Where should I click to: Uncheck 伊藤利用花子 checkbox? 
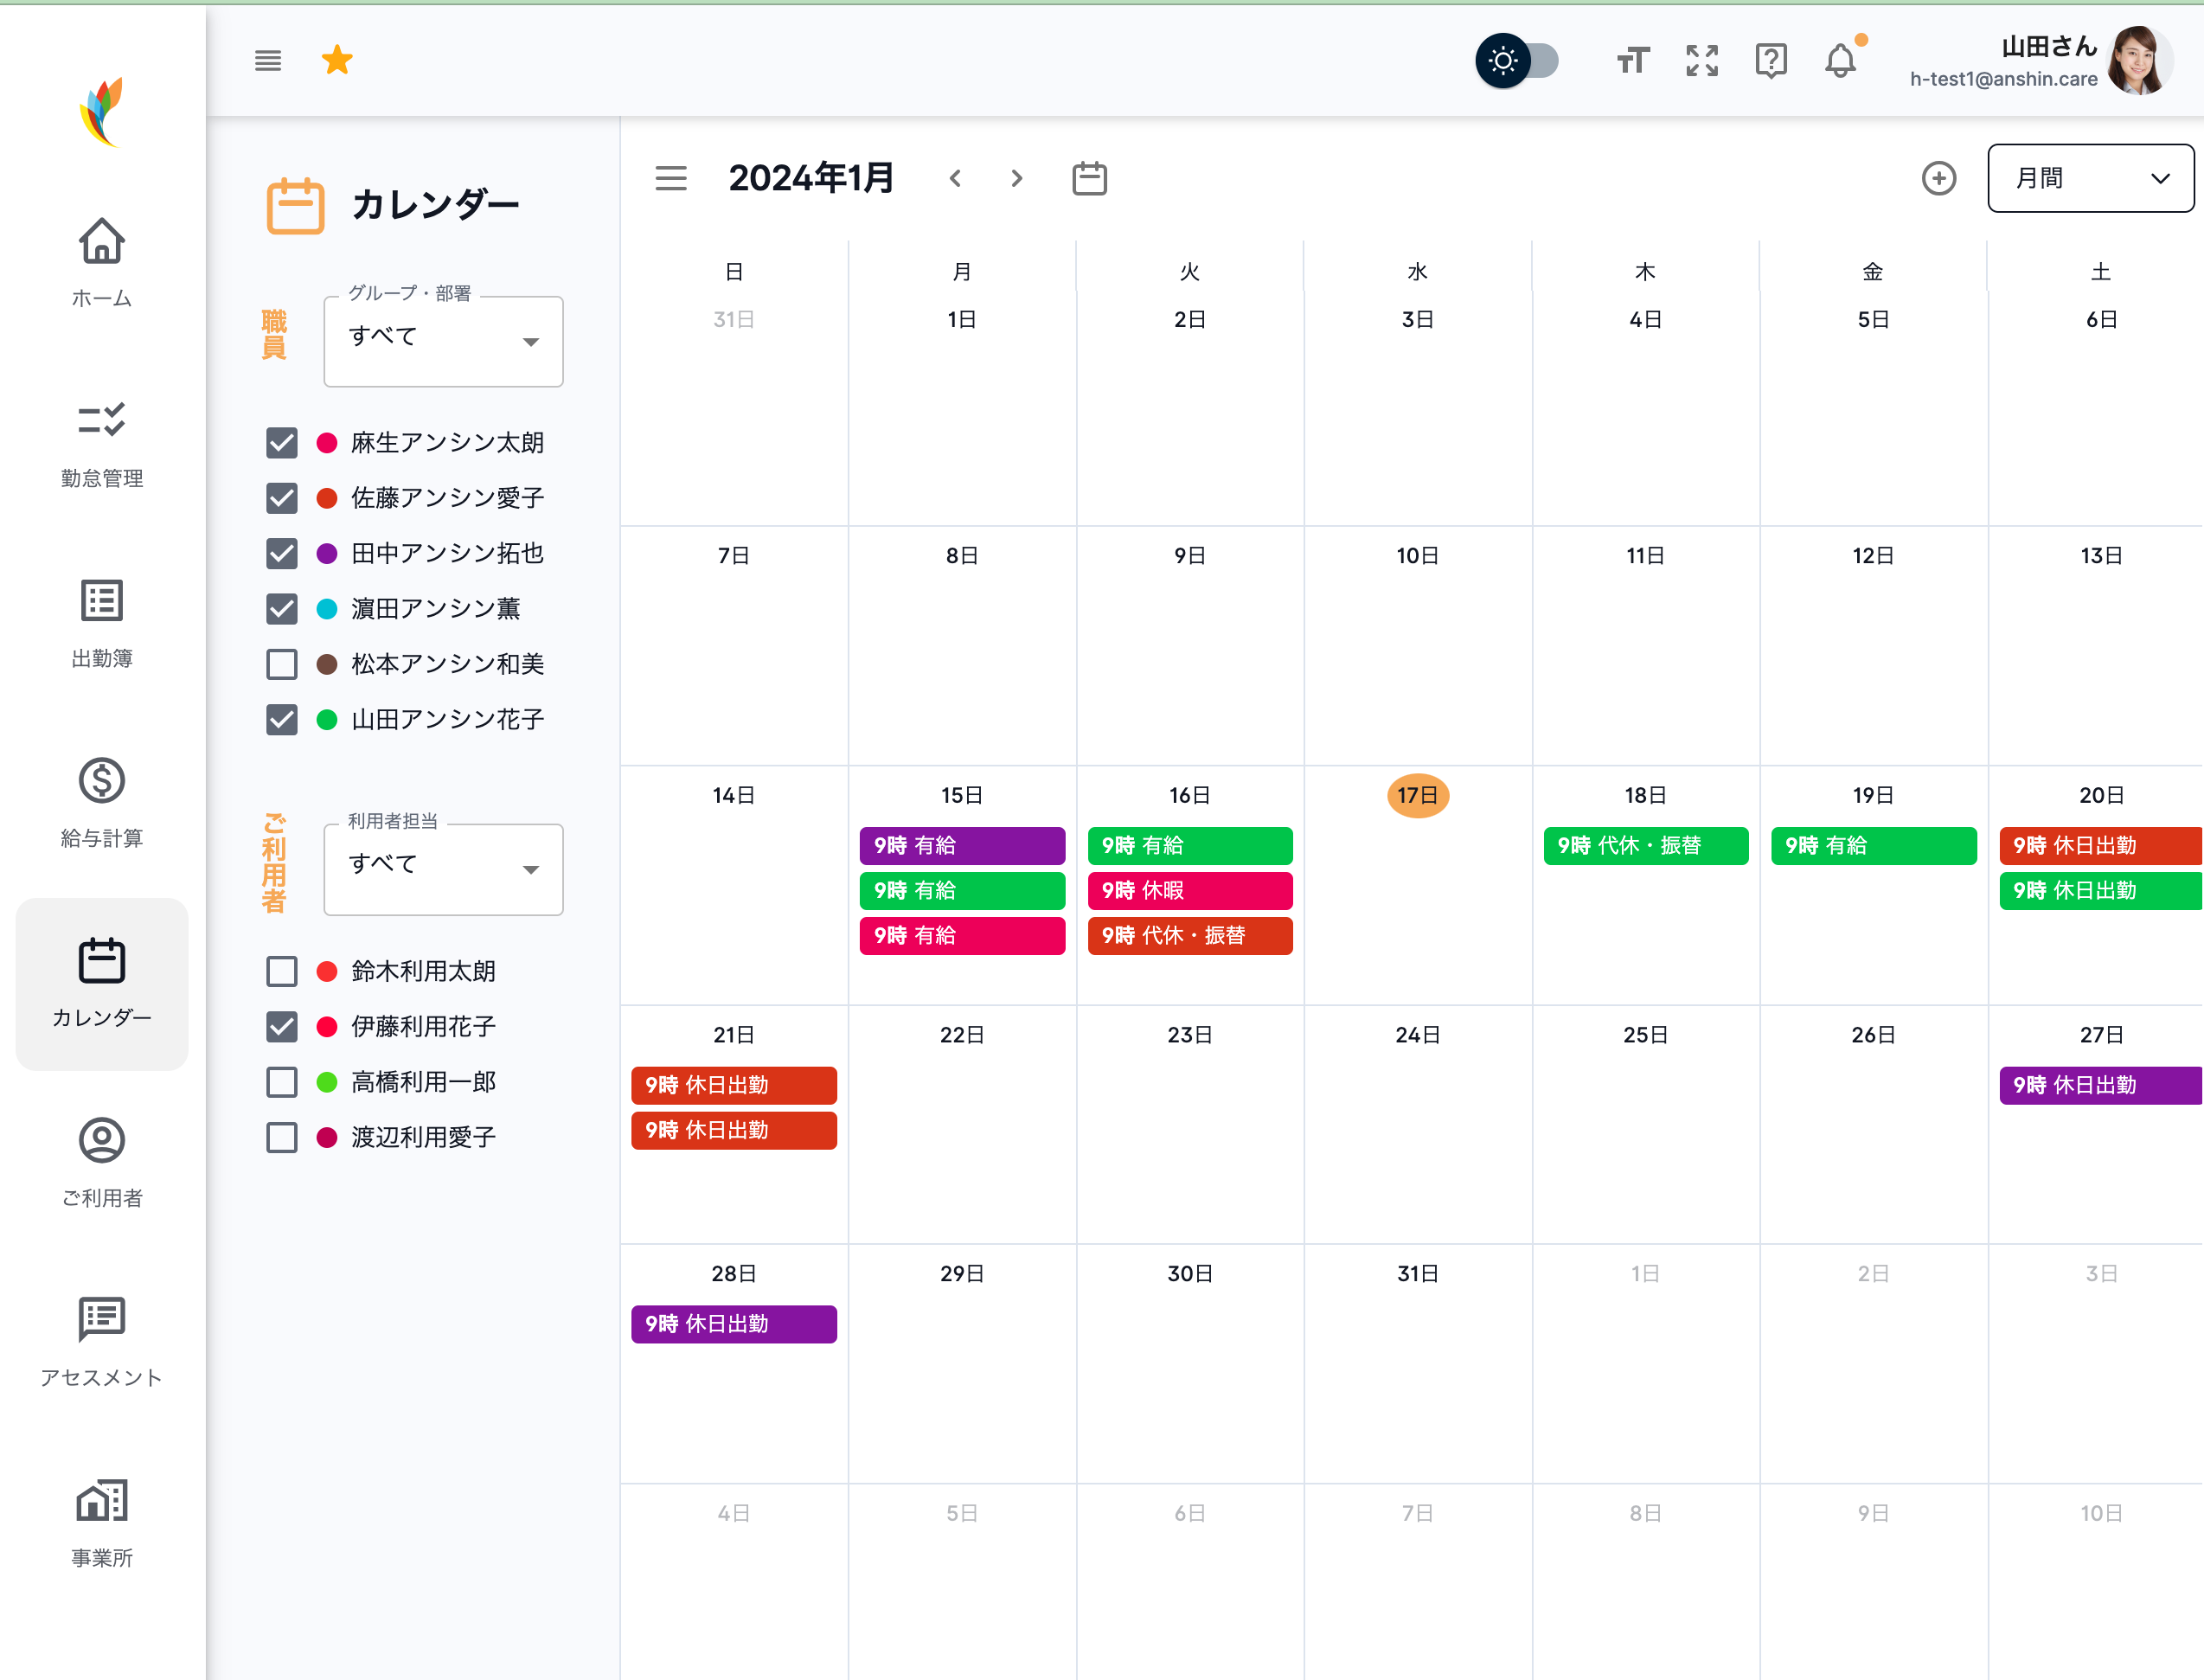point(282,1026)
